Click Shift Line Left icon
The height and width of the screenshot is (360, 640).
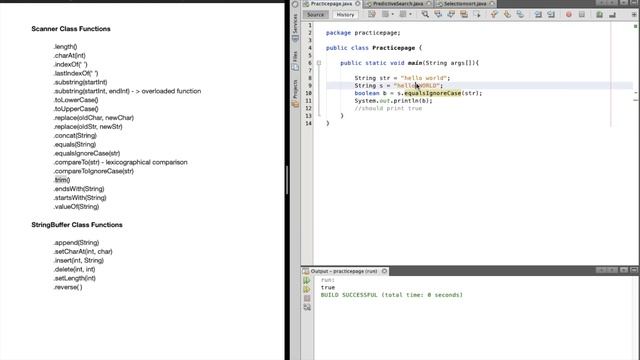(538, 15)
